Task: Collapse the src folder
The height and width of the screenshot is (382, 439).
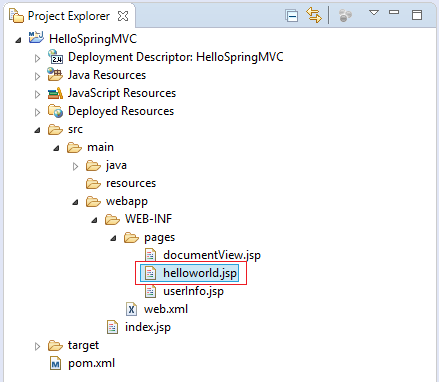Action: (37, 130)
